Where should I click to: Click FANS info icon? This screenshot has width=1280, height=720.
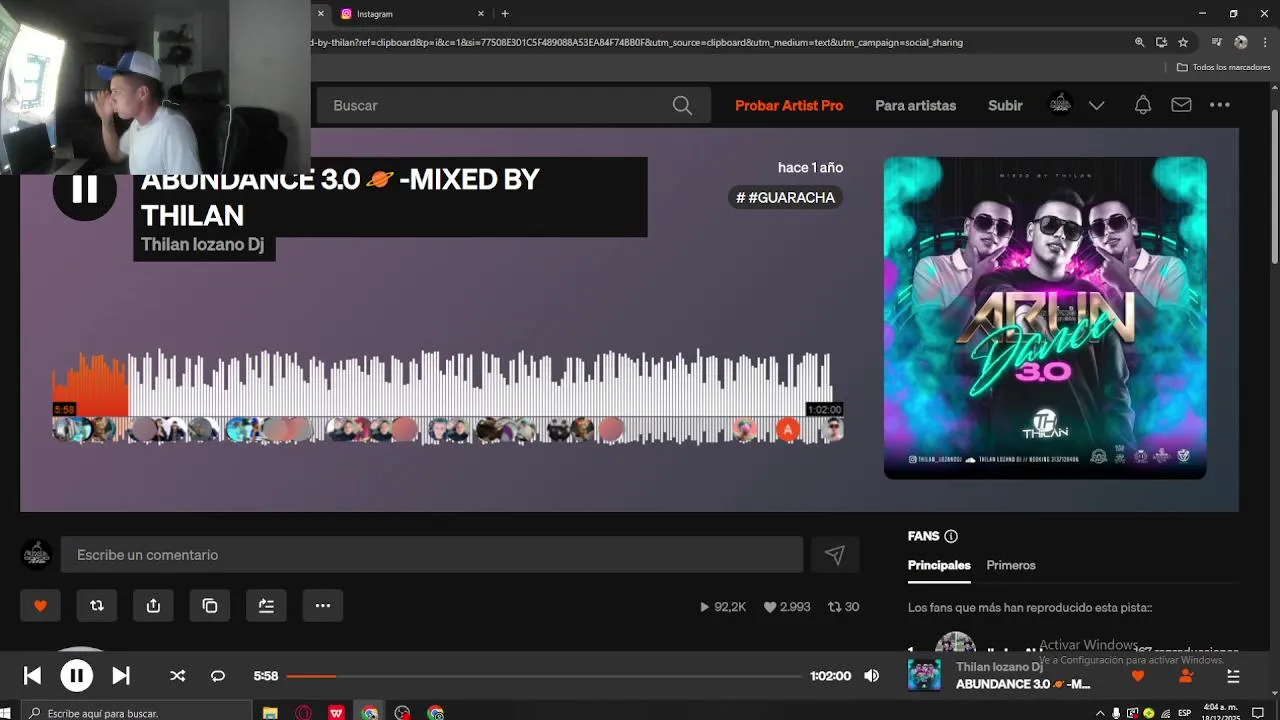click(x=951, y=536)
